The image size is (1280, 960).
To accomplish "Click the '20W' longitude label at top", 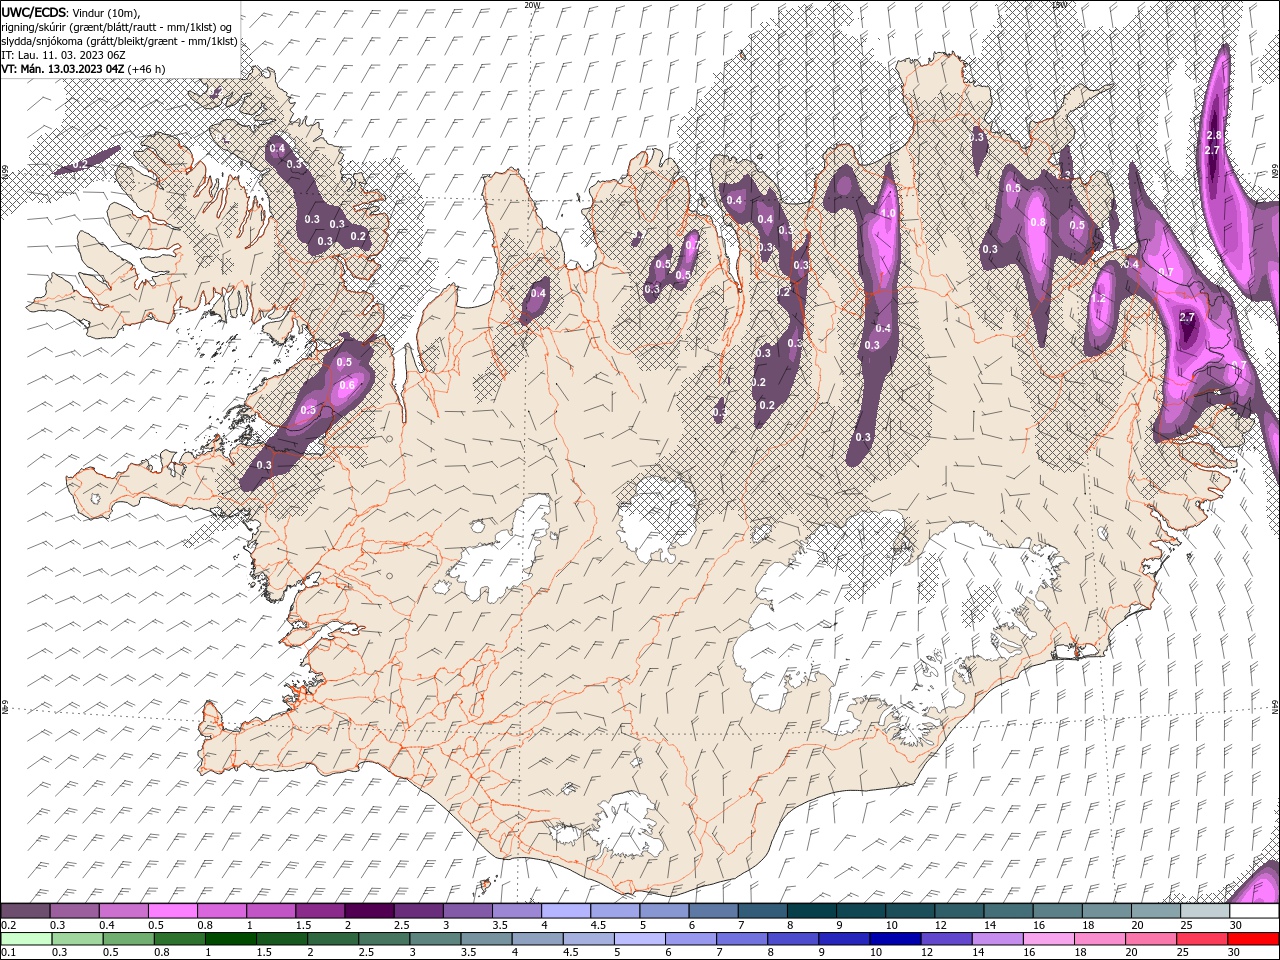I will coord(532,5).
